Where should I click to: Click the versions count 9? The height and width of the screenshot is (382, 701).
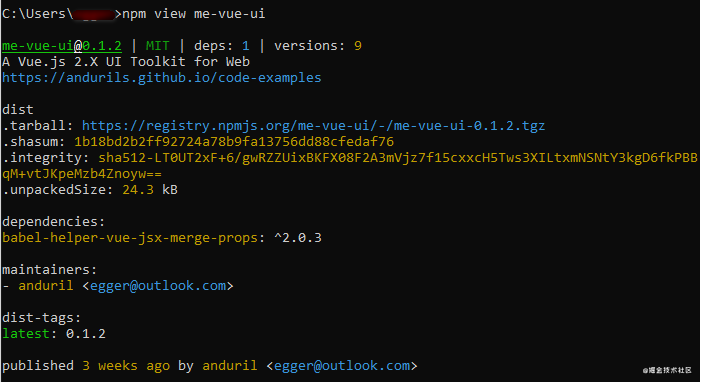(358, 46)
